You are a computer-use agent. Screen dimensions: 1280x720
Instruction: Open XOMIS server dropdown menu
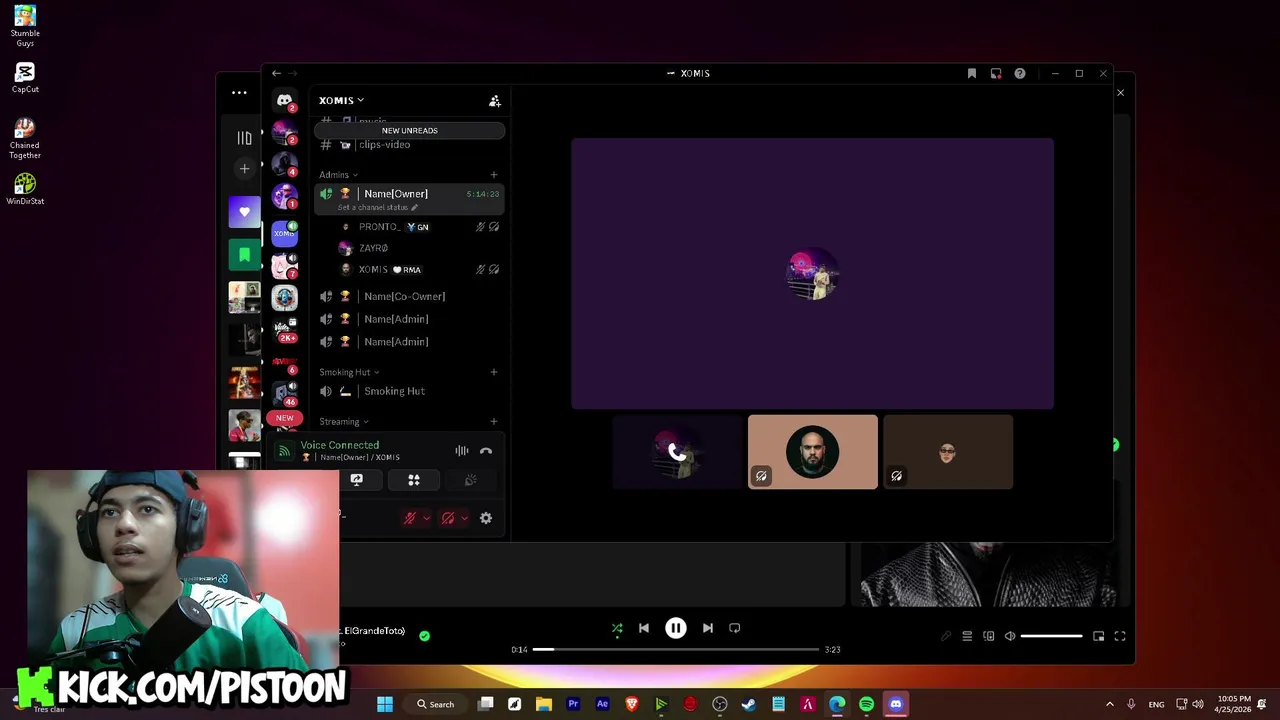342,100
